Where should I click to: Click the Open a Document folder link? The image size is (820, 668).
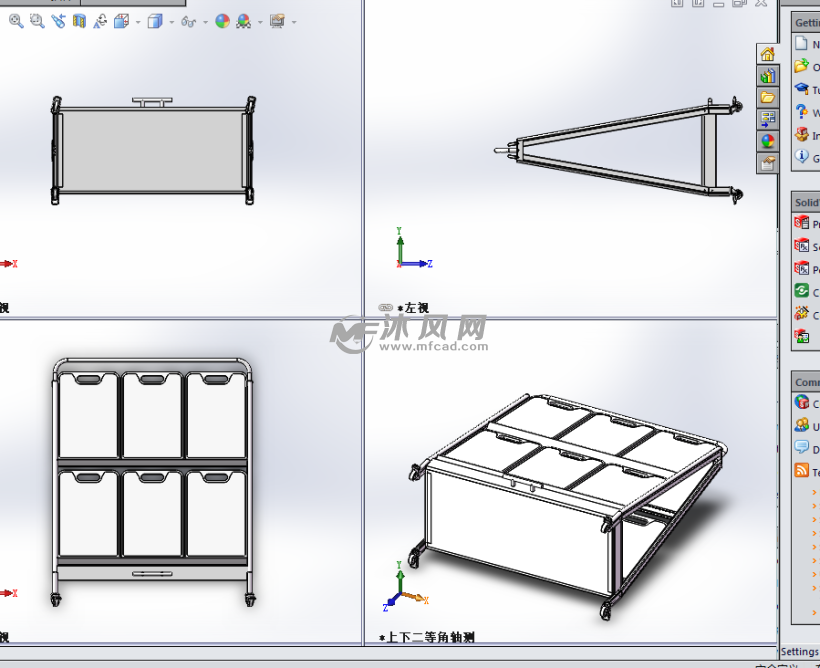pyautogui.click(x=803, y=67)
